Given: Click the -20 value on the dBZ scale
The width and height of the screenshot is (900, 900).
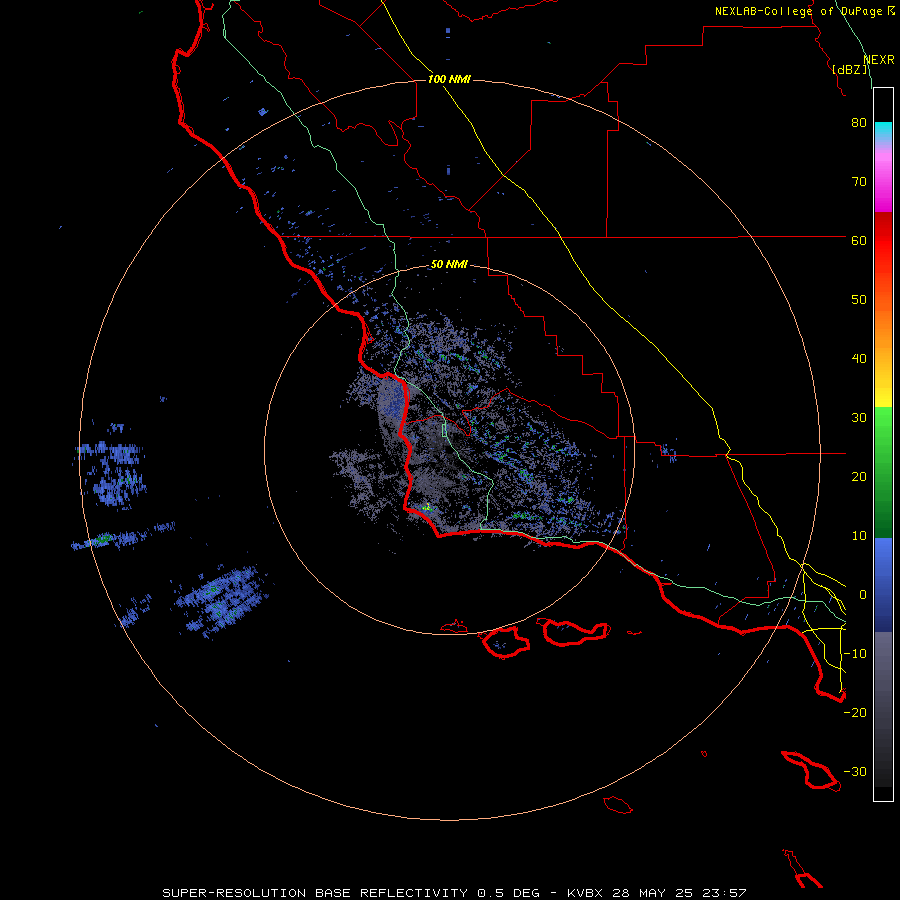Looking at the screenshot, I should click(x=855, y=713).
